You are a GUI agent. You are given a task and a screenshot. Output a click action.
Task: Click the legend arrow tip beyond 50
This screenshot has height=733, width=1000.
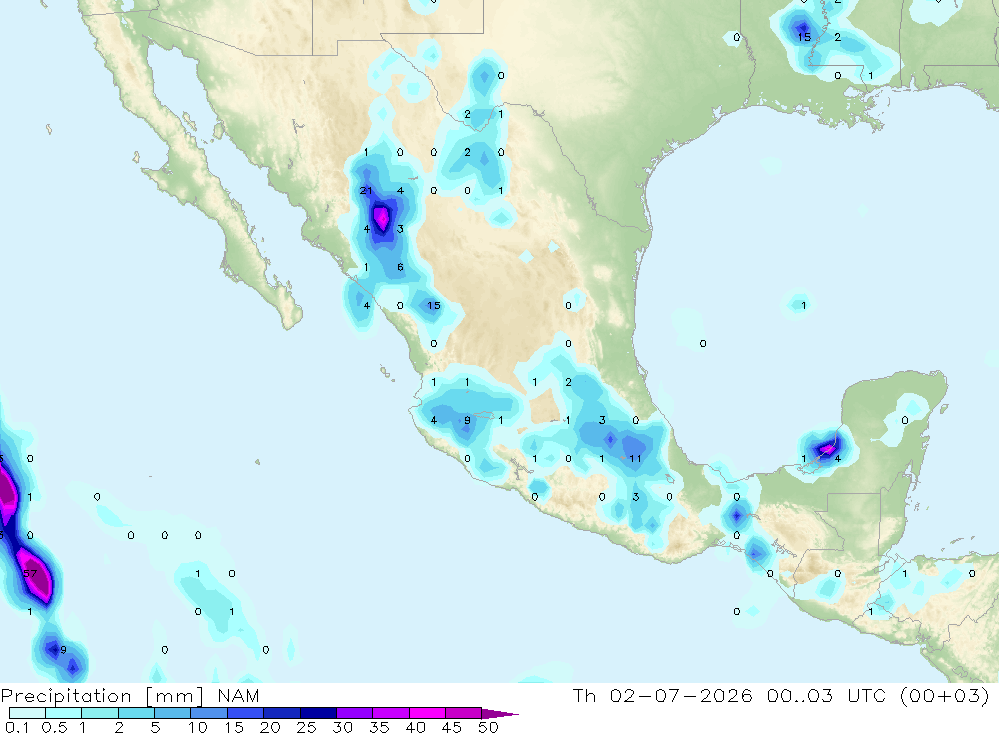click(x=500, y=713)
